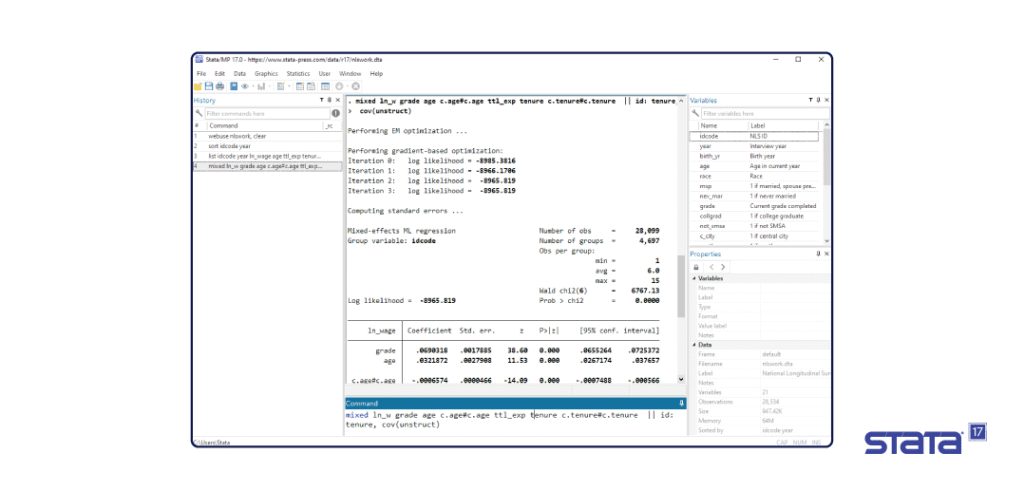
Task: Select the birth_yr variable row
Action: (754, 157)
